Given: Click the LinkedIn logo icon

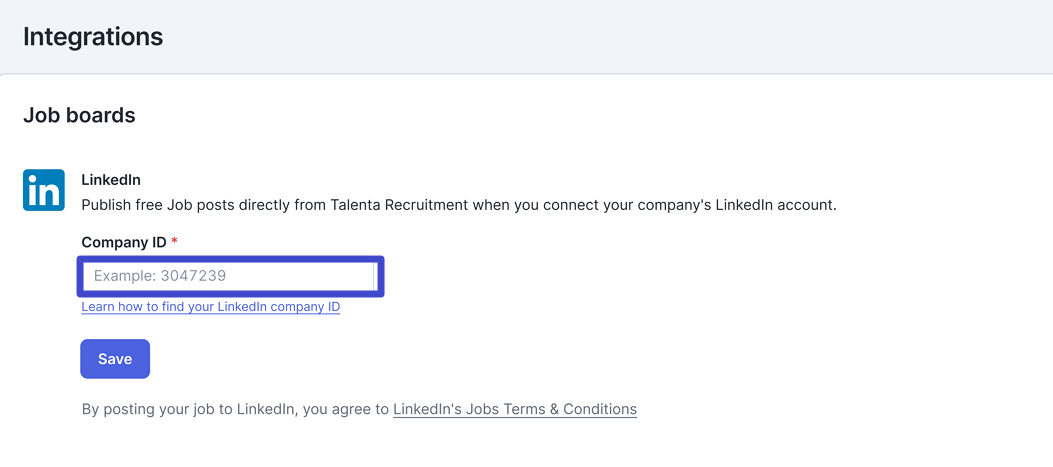Looking at the screenshot, I should (44, 189).
